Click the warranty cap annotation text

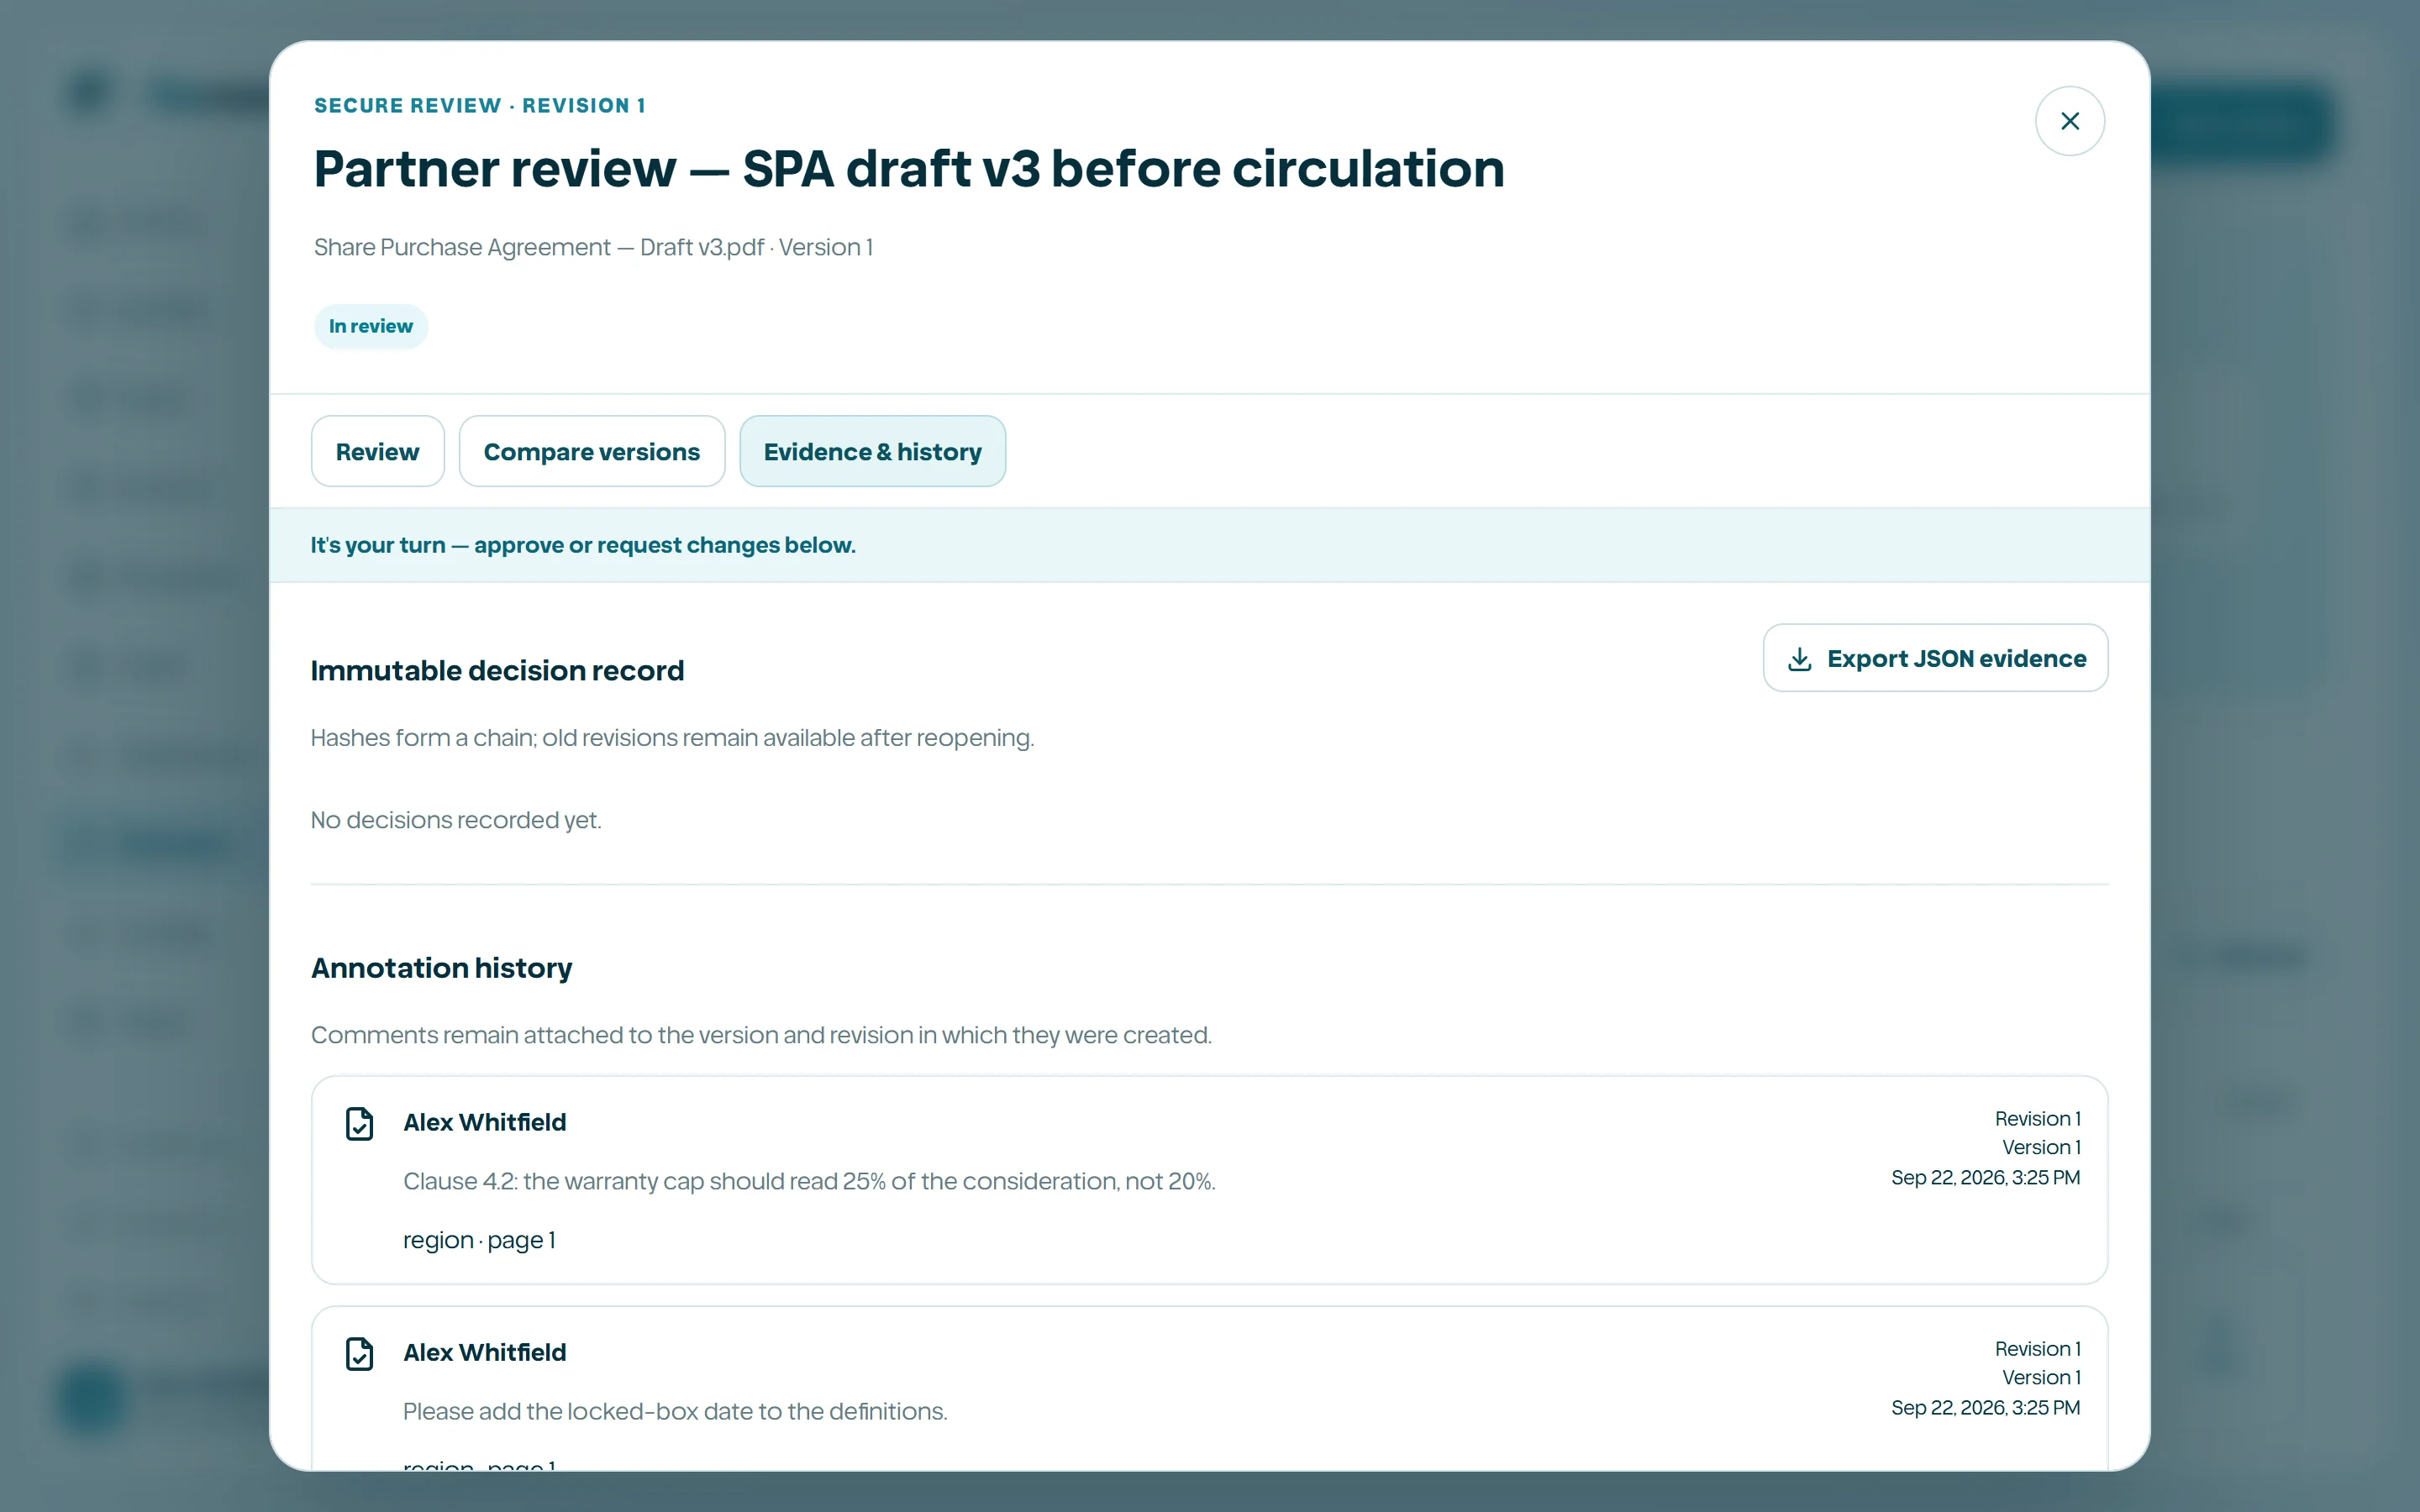point(809,1181)
